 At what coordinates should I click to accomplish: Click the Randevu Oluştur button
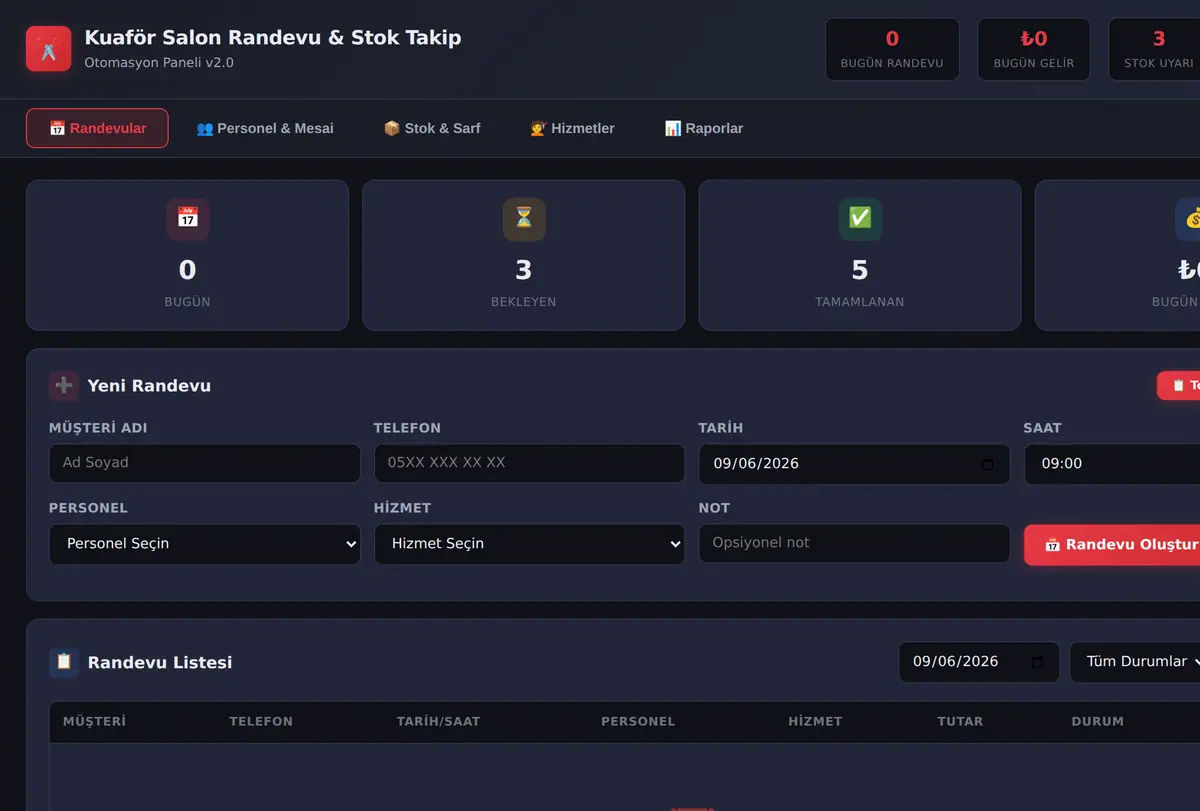pos(1112,545)
